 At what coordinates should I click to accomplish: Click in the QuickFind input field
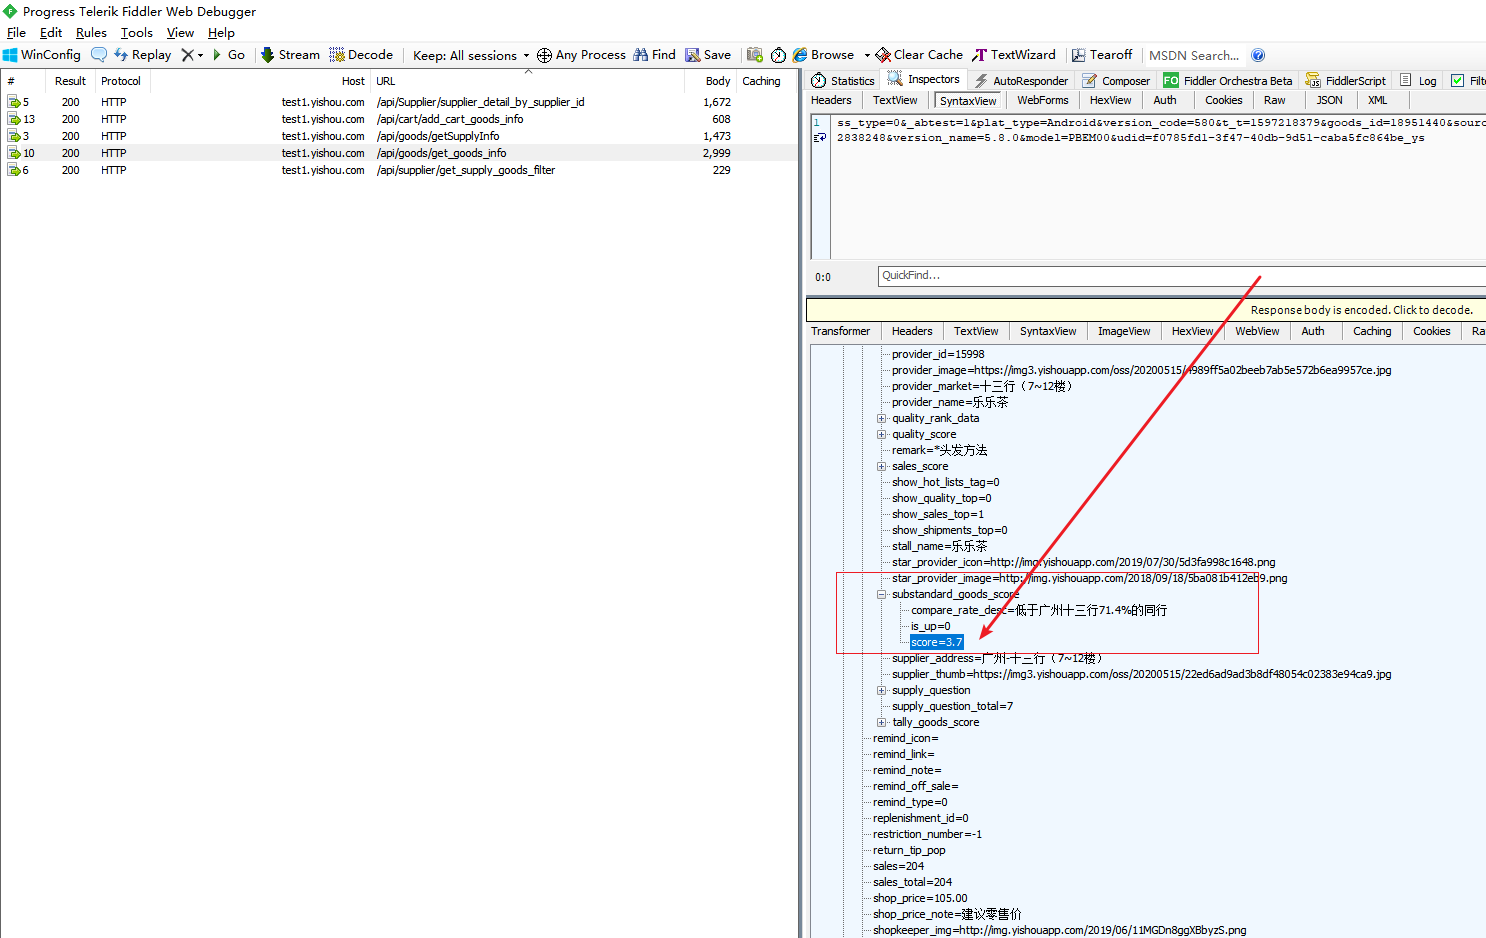coord(1181,276)
